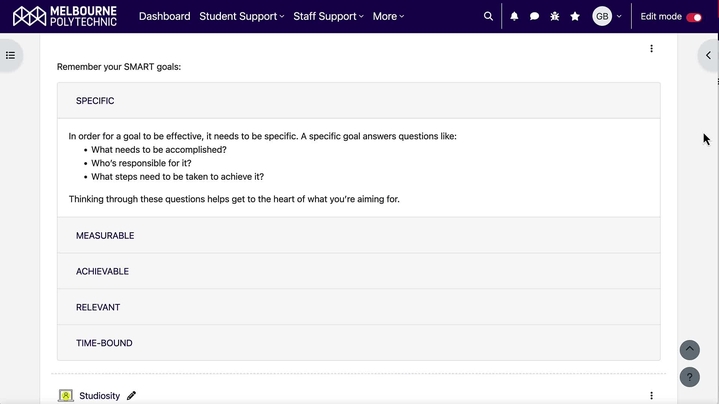Viewport: 719px width, 404px height.
Task: Open the Studiosity activity link
Action: (100, 395)
